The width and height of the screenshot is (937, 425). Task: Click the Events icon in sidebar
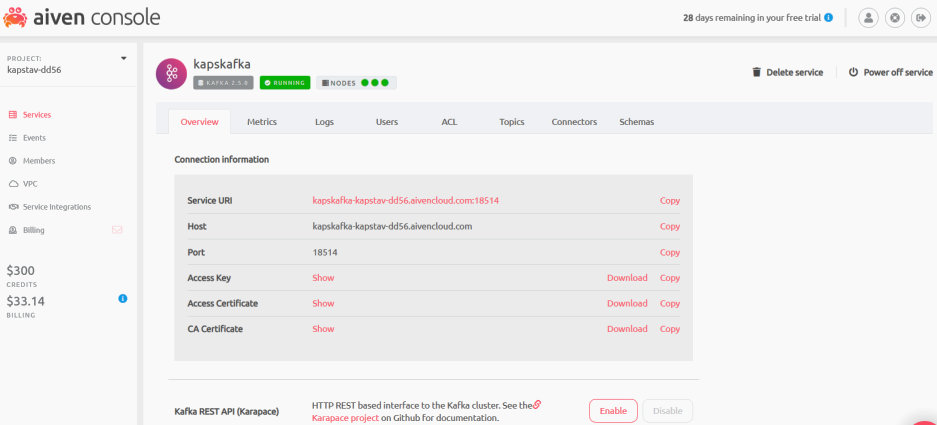tap(13, 138)
